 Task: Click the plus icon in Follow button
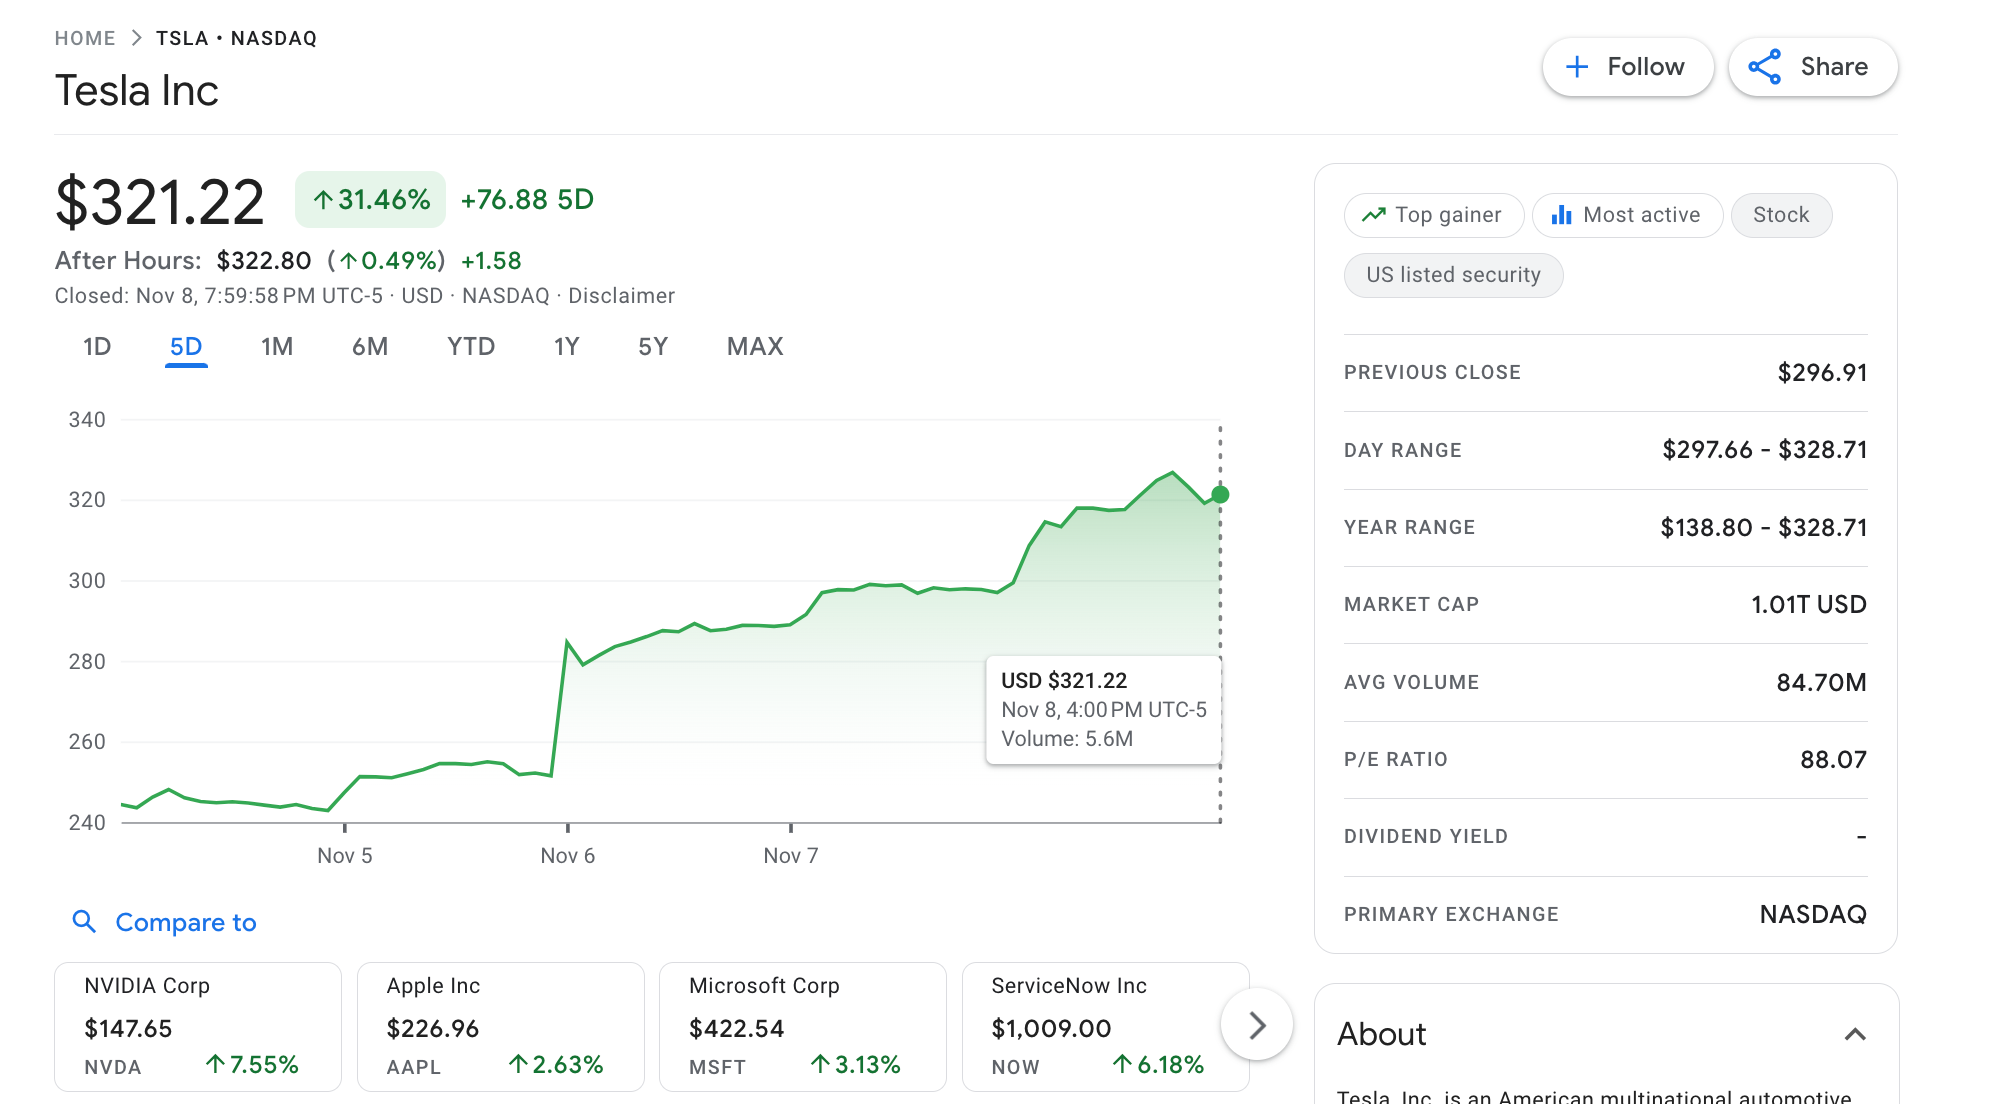click(x=1577, y=67)
